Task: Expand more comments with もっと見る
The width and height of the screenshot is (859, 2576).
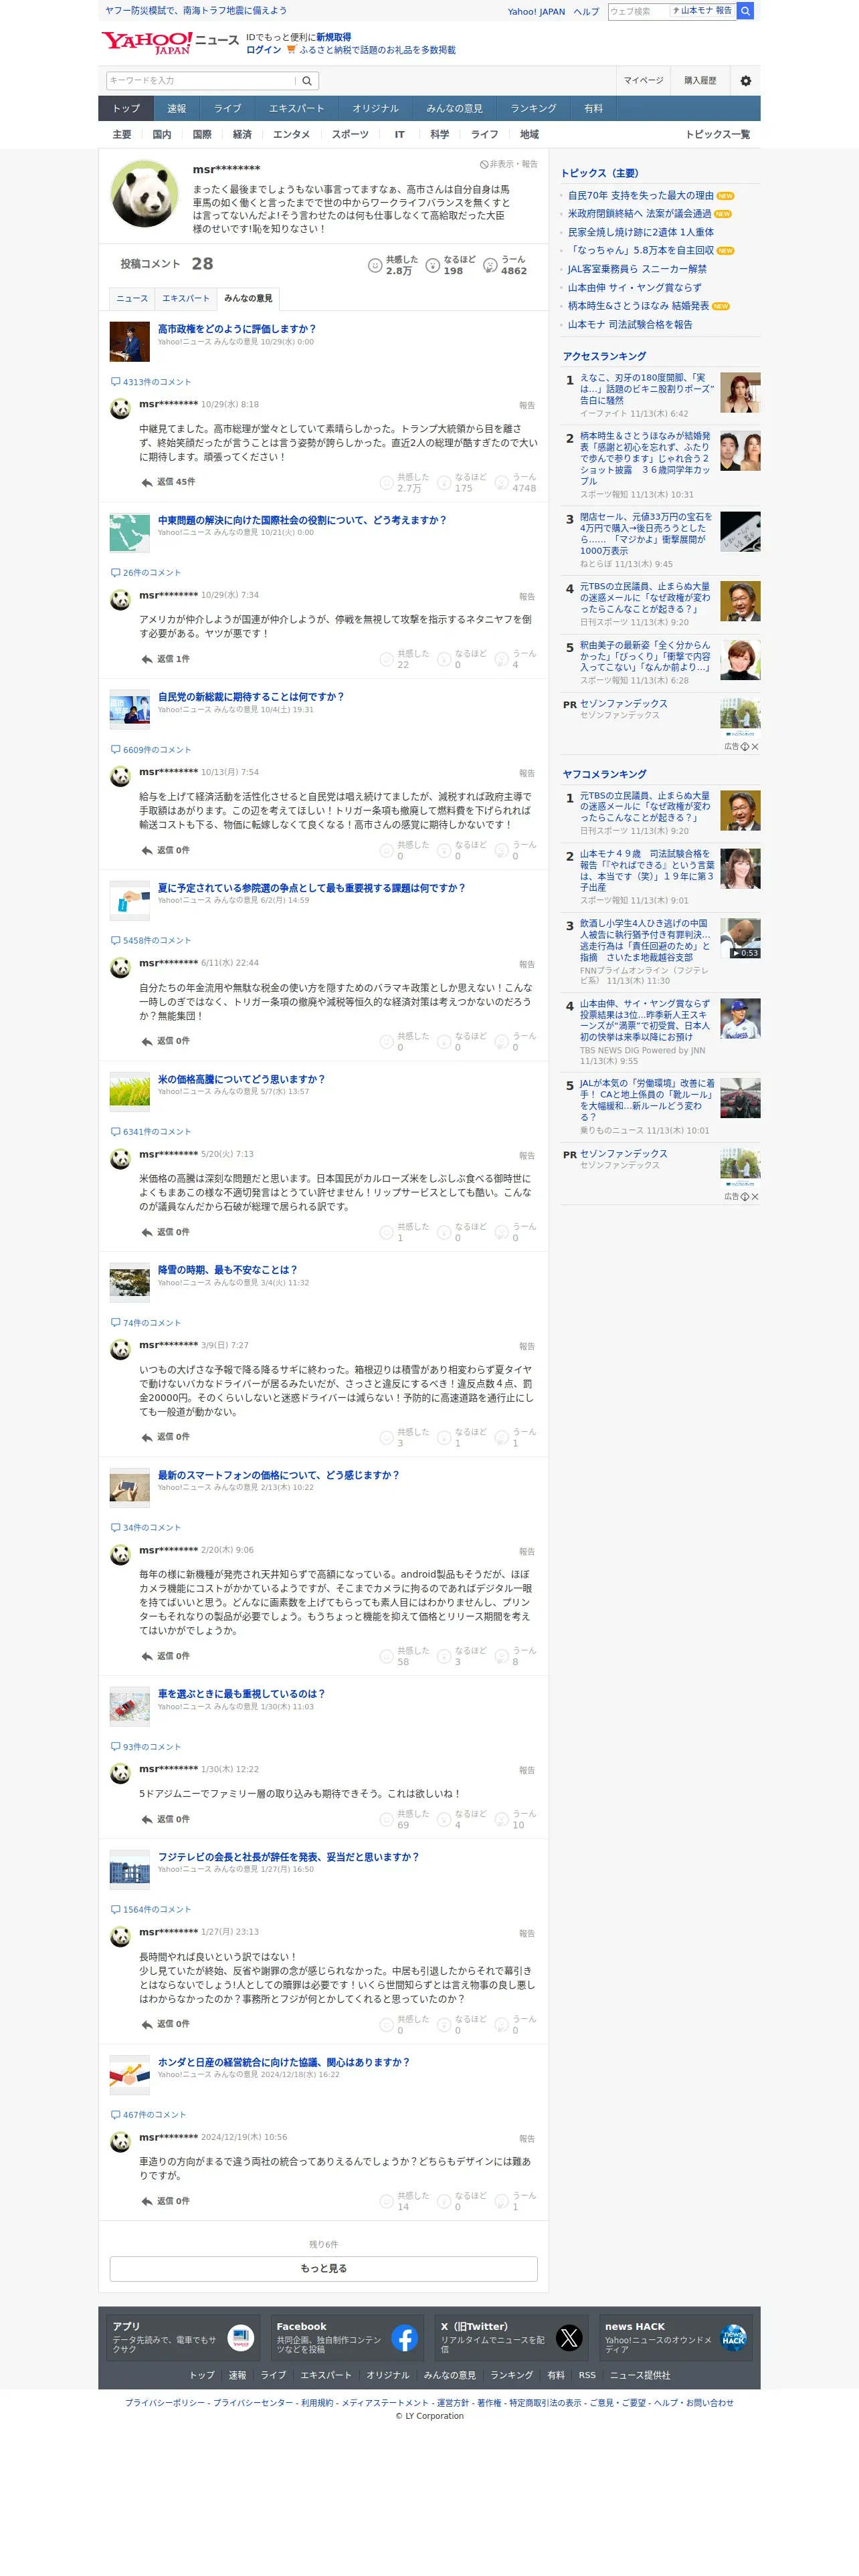Action: [323, 2269]
